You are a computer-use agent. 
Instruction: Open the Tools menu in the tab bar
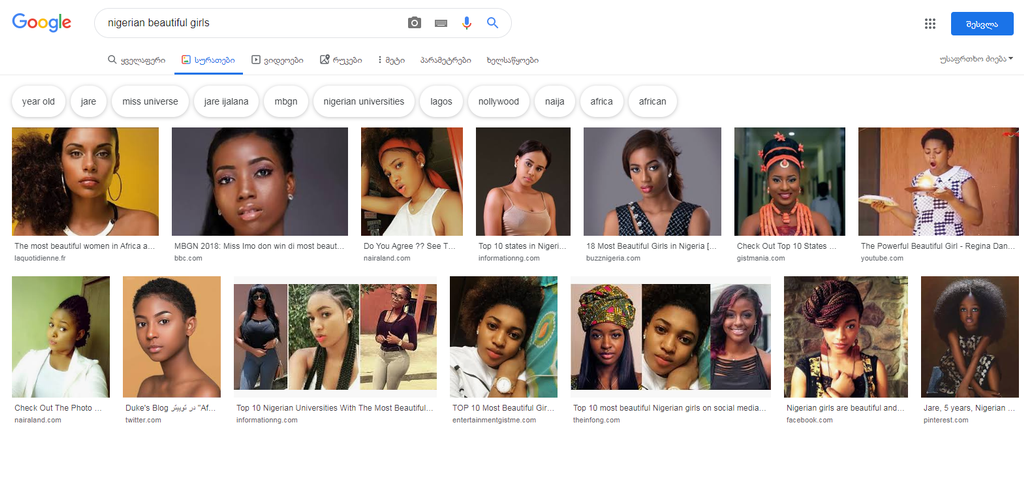click(512, 60)
